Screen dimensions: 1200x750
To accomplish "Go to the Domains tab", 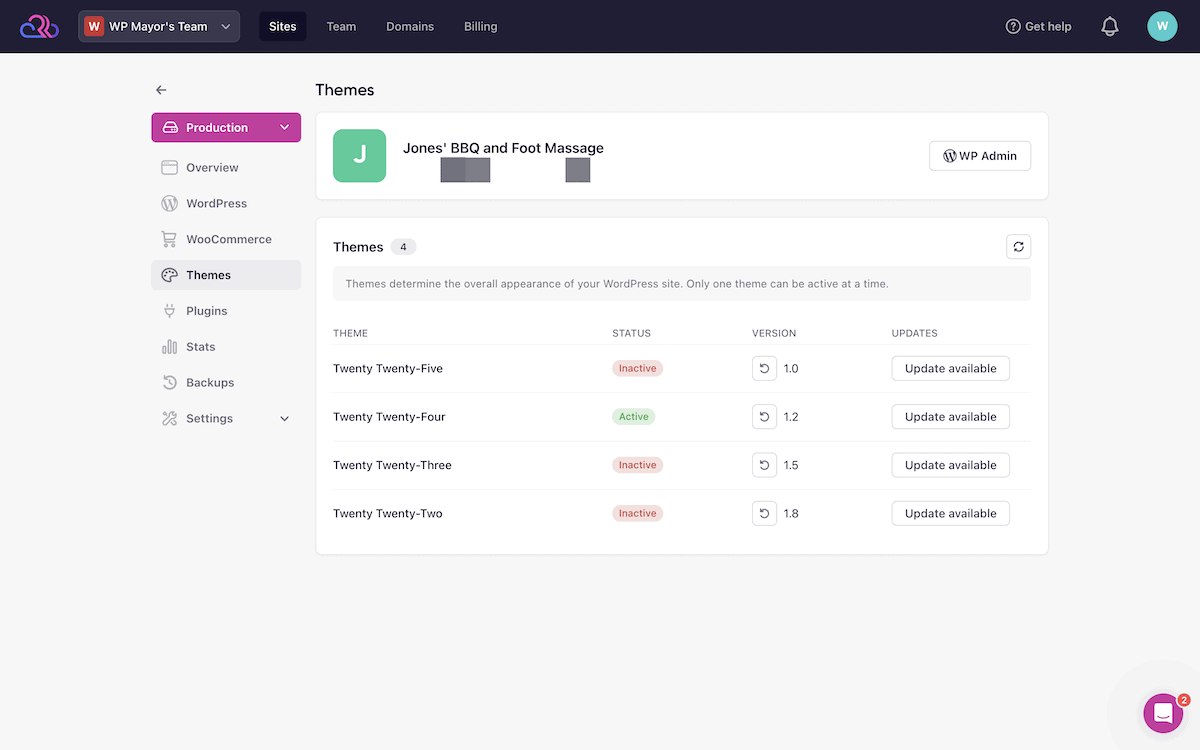I will point(410,26).
